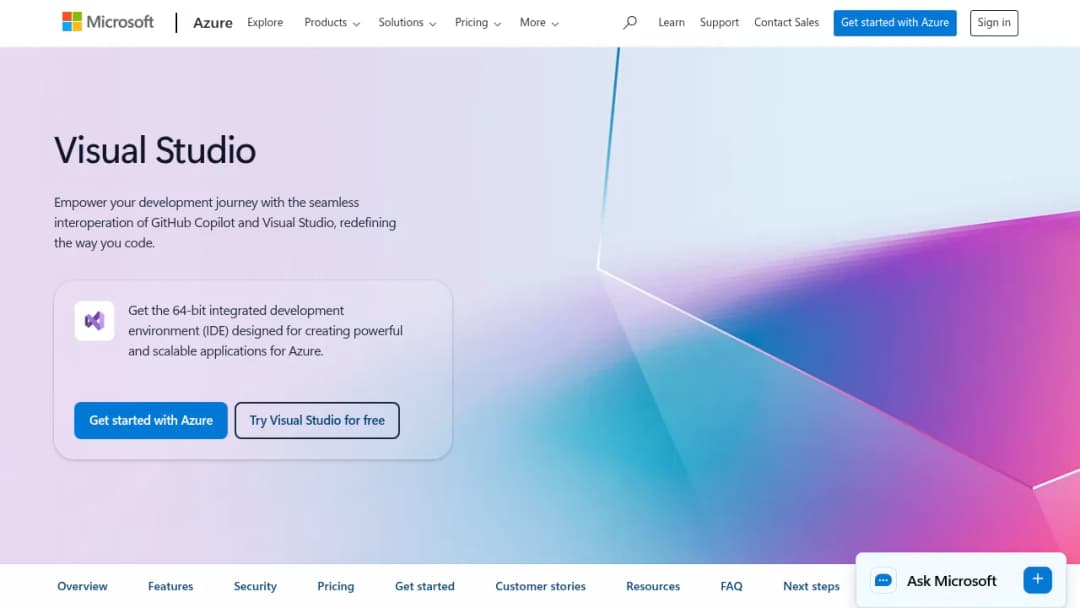Screen dimensions: 1080x608
Task: Go to the Azure home link
Action: [x=212, y=23]
